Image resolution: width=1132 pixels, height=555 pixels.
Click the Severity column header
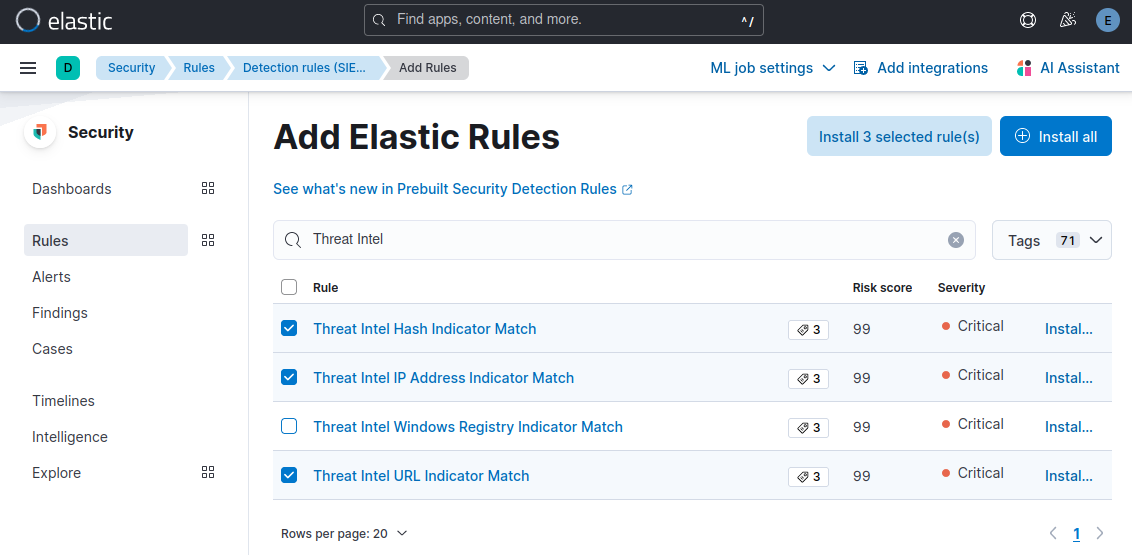pos(961,287)
